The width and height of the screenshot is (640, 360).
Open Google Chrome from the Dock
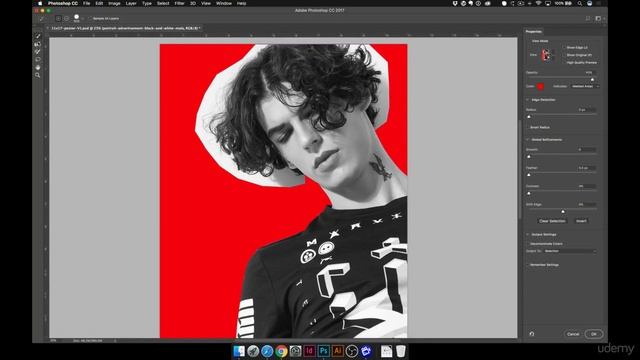click(x=281, y=351)
